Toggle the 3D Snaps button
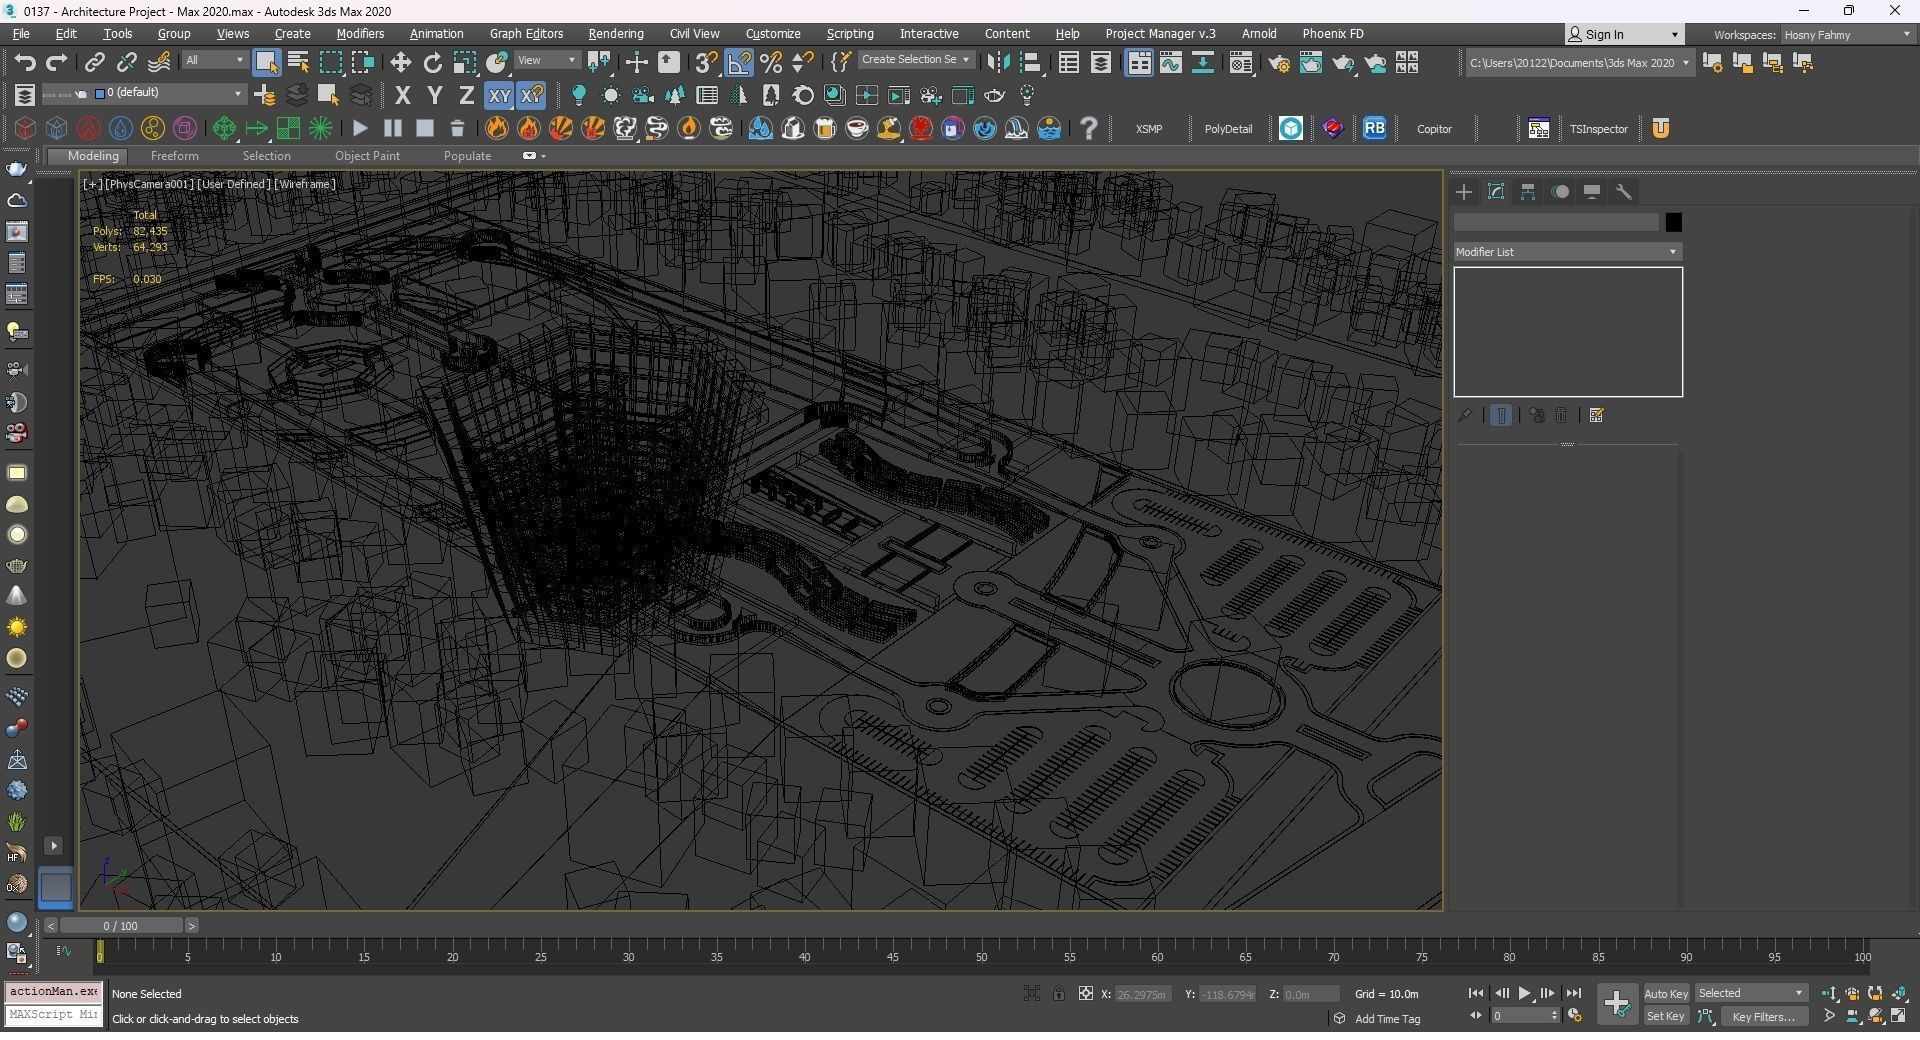The width and height of the screenshot is (1920, 1040). coord(706,63)
